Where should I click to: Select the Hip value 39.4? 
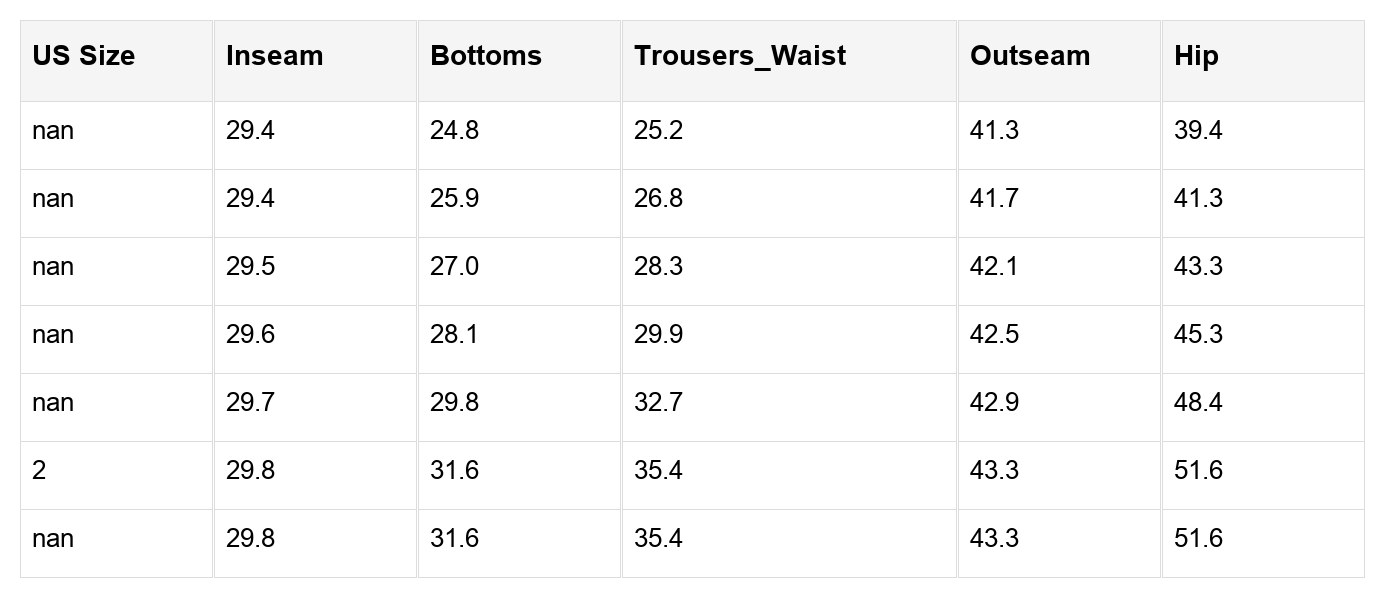click(x=1199, y=131)
